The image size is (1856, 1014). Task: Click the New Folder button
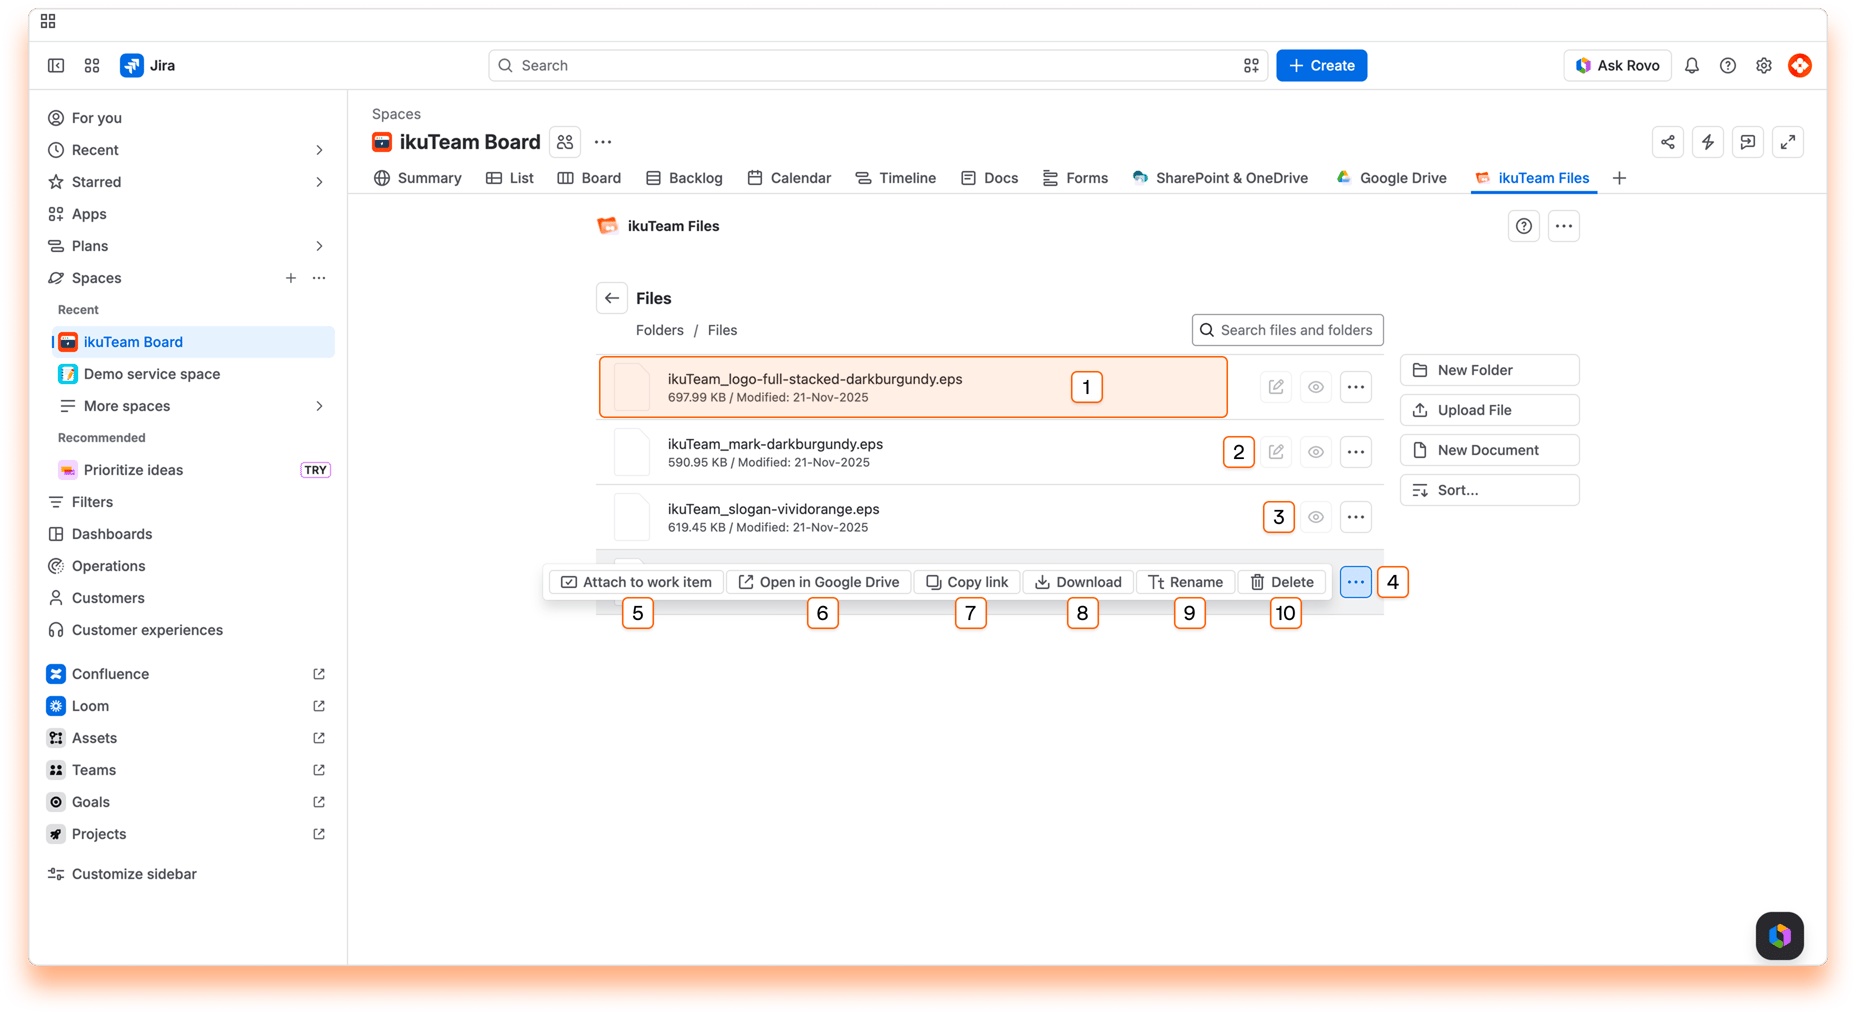(1490, 370)
